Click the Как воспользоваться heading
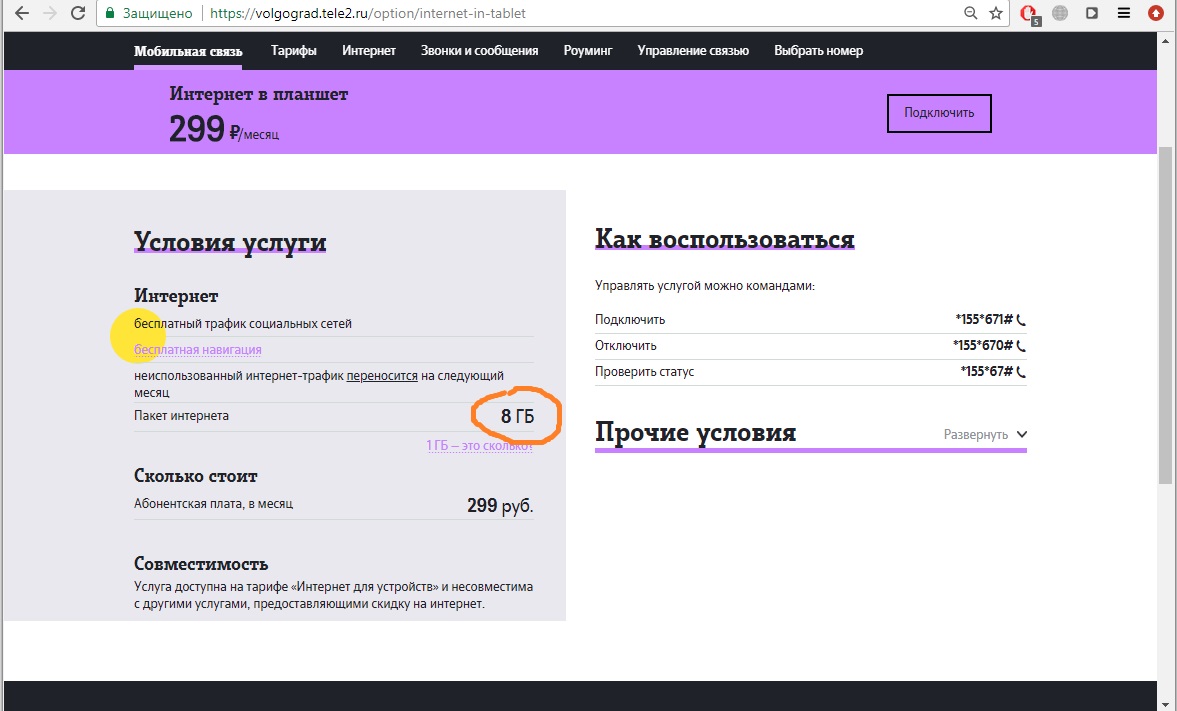 pos(725,239)
